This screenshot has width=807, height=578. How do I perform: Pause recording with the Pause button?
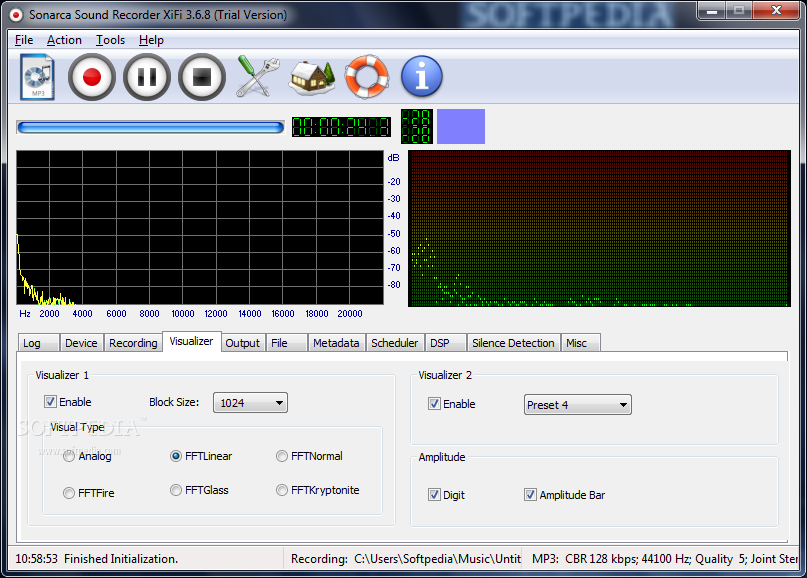[147, 77]
